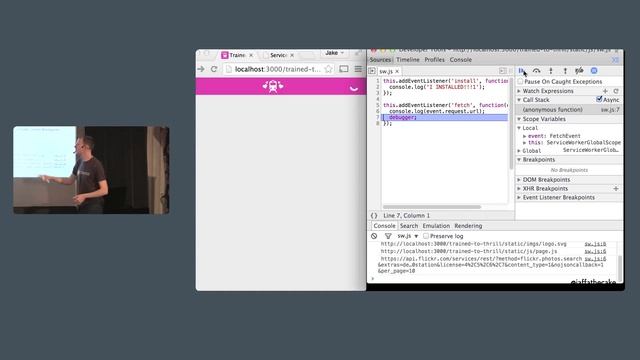
Task: Step out of current function
Action: (565, 71)
